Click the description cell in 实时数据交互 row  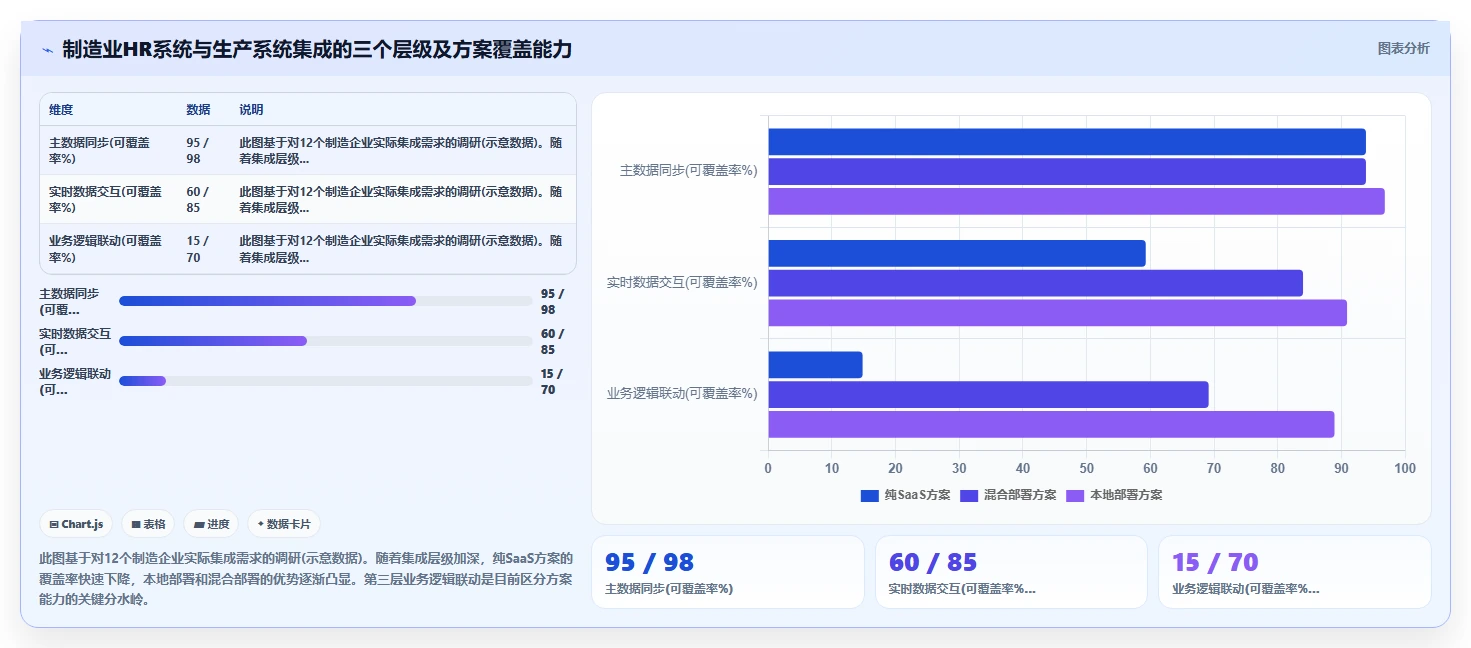pos(401,200)
